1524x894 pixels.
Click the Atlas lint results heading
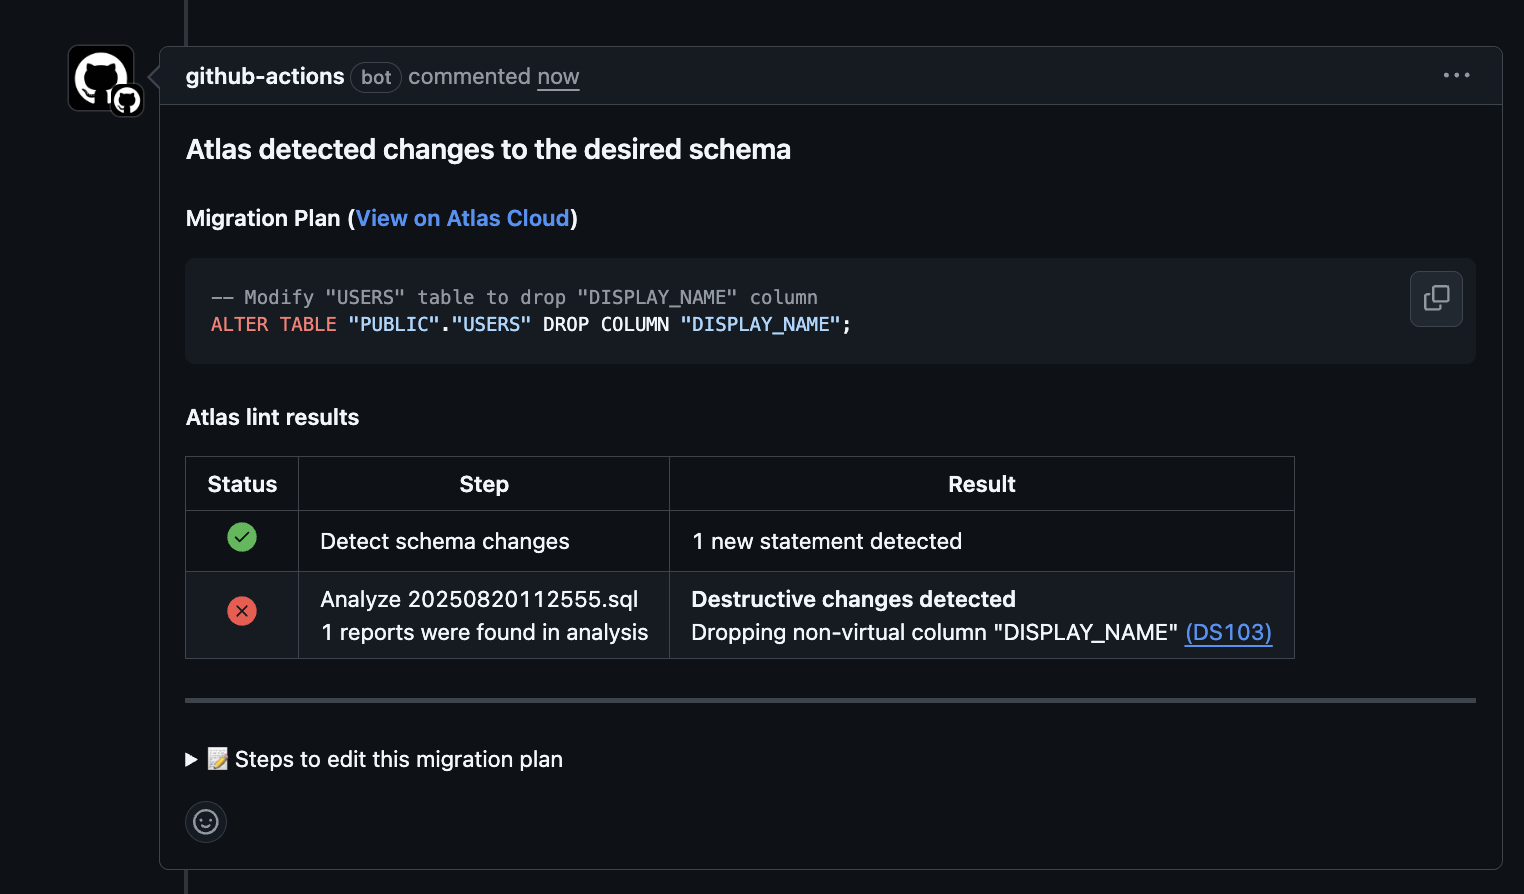tap(272, 417)
